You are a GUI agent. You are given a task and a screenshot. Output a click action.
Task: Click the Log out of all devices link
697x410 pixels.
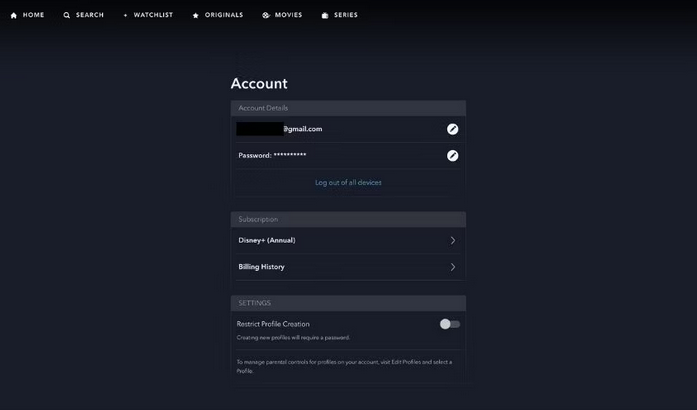pos(348,183)
